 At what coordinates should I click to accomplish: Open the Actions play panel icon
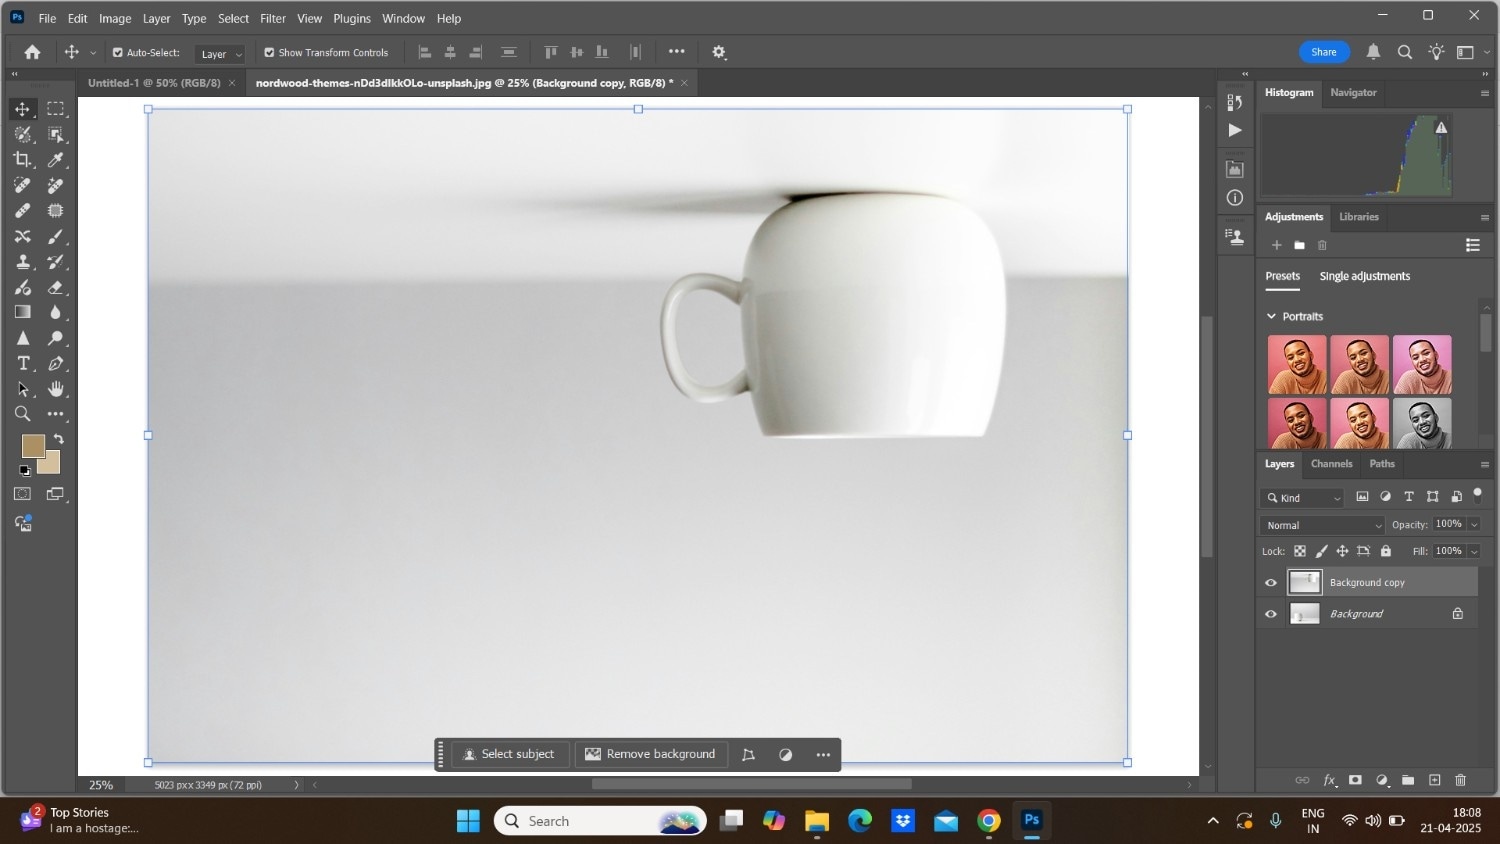click(1235, 130)
